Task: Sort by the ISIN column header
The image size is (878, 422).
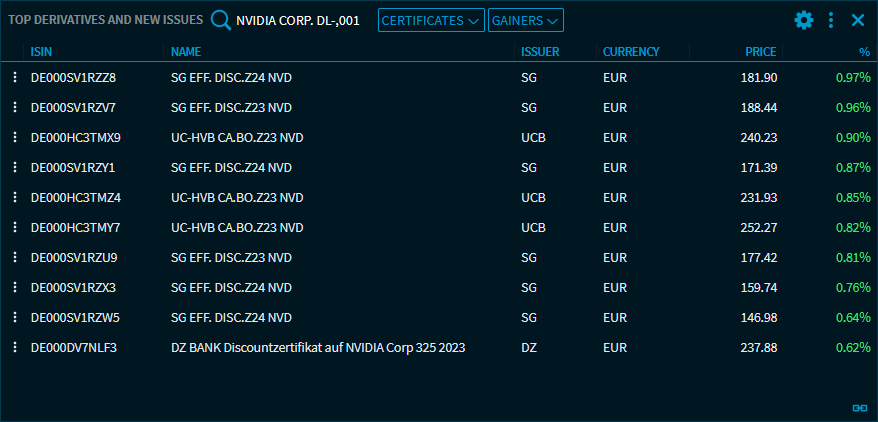Action: pos(41,51)
